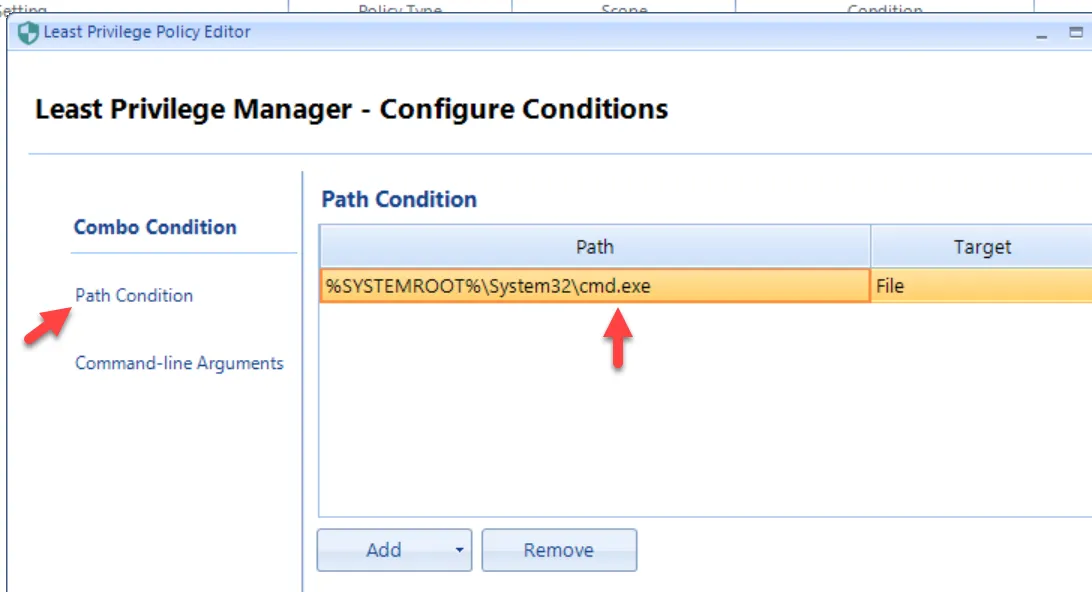Minimize the Least Privilege Policy Editor window
The width and height of the screenshot is (1092, 592).
pyautogui.click(x=1042, y=34)
